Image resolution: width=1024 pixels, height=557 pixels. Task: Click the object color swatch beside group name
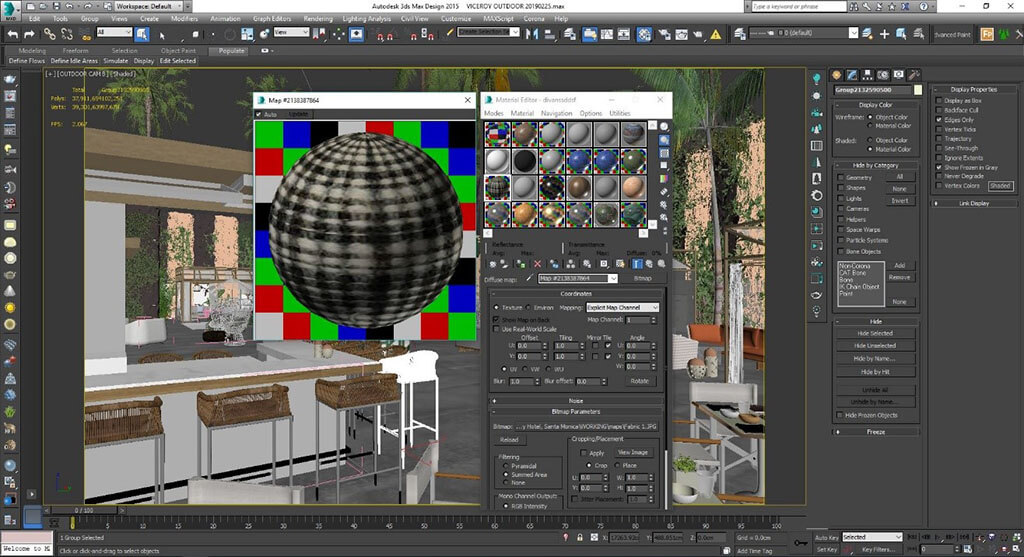click(918, 90)
